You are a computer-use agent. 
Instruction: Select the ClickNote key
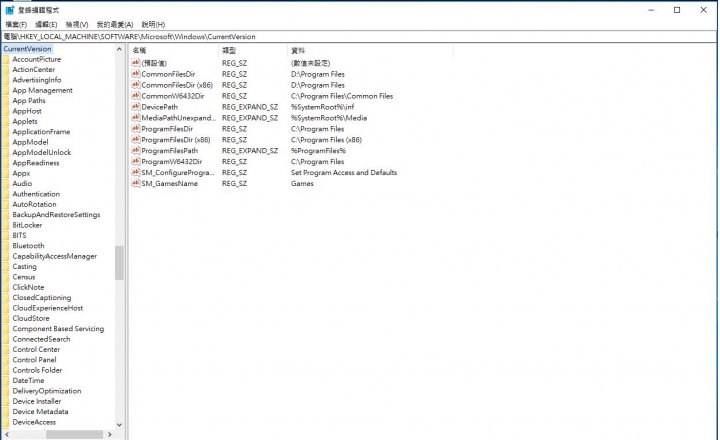(28, 287)
